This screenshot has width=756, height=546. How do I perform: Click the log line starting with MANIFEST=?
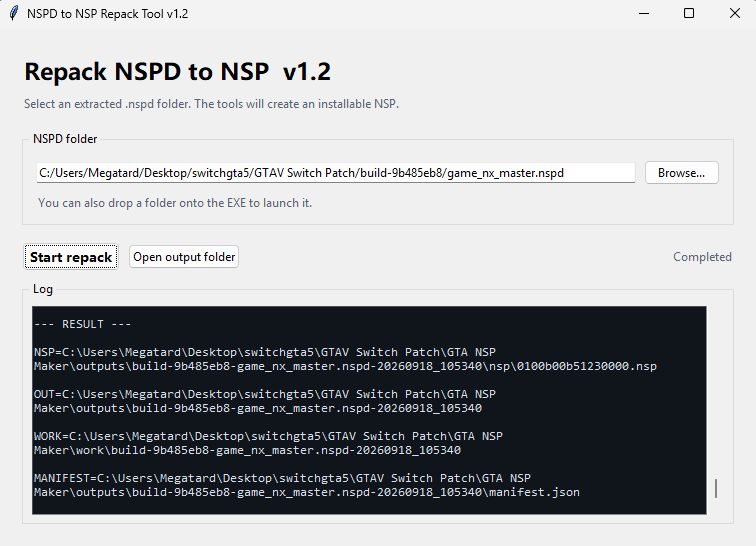(x=282, y=478)
